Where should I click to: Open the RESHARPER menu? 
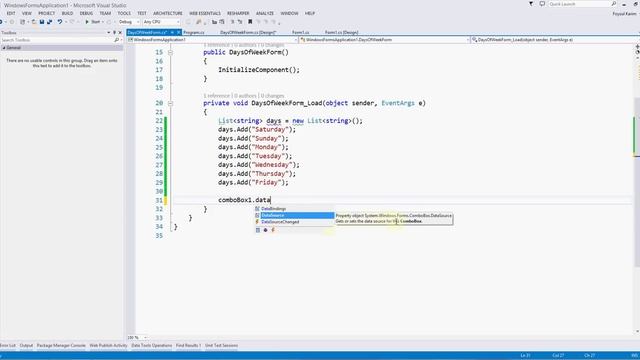tap(238, 13)
